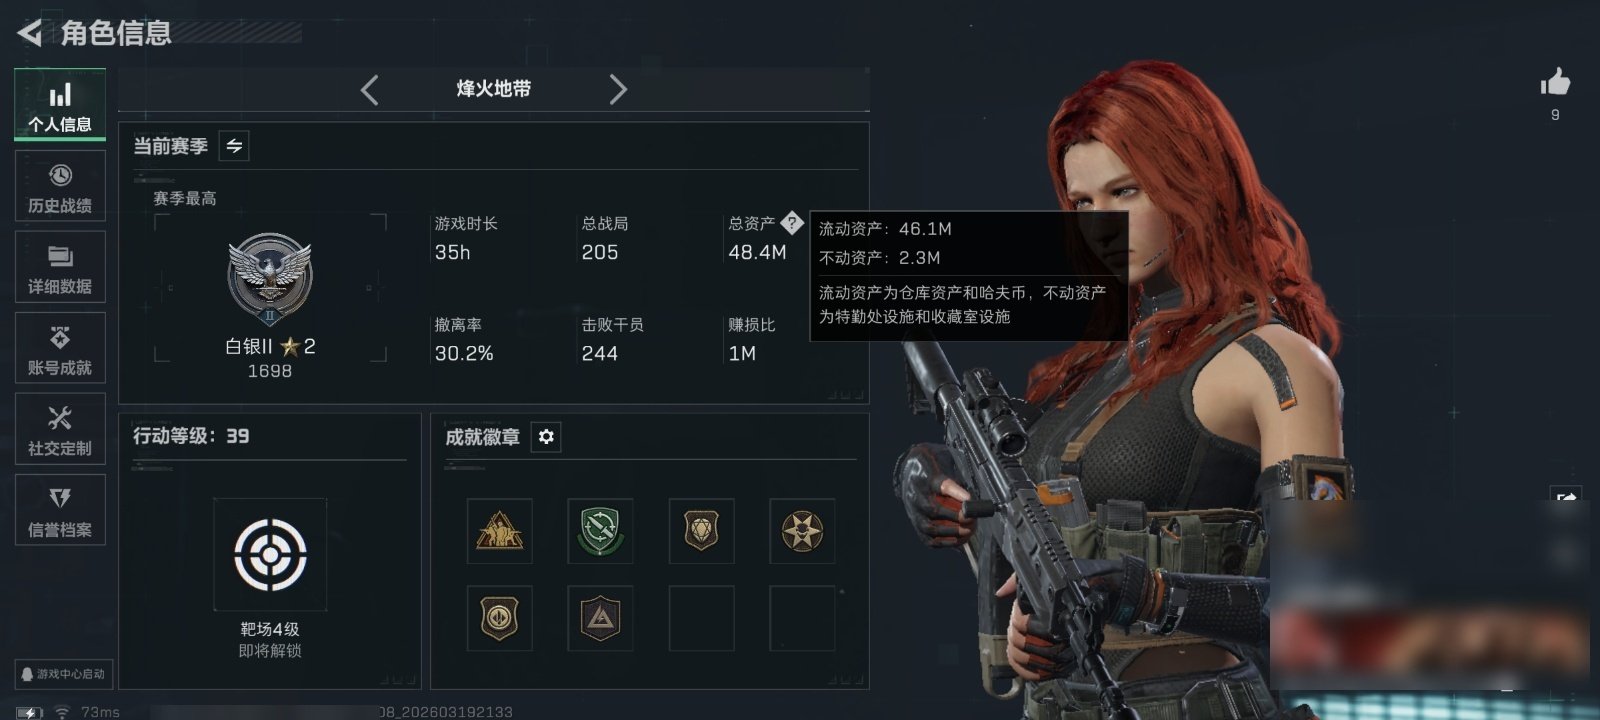Image resolution: width=1600 pixels, height=720 pixels.
Task: Click the question mark beside 总资产
Action: click(791, 222)
